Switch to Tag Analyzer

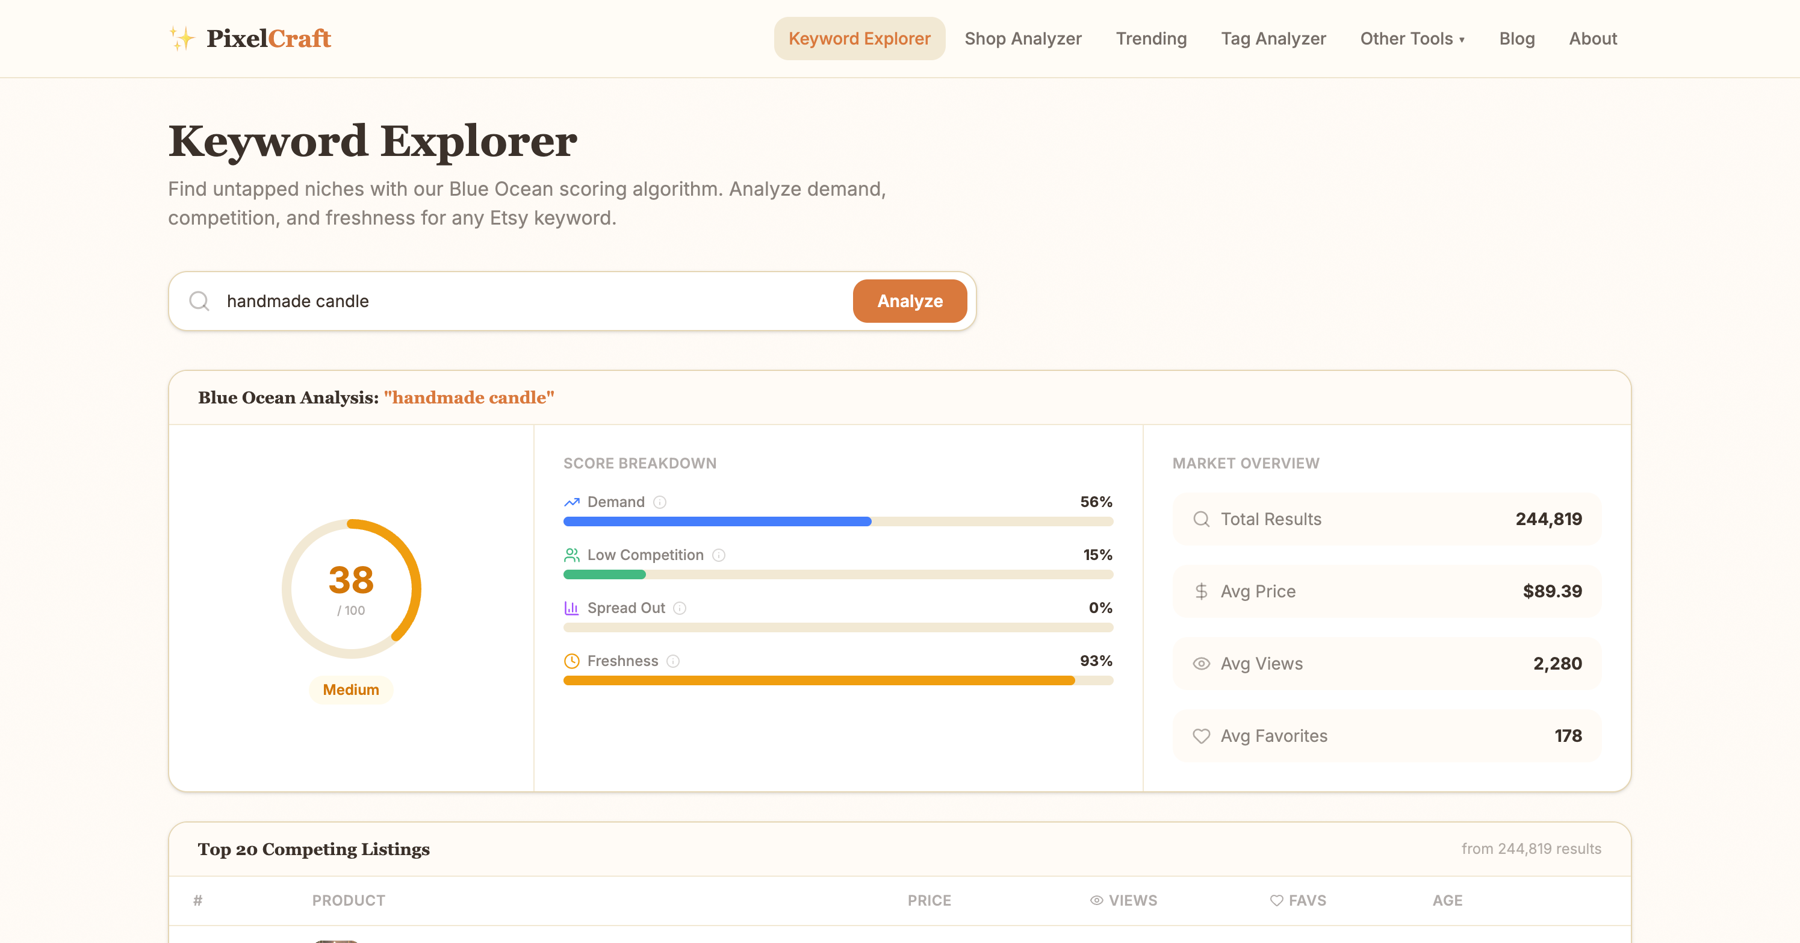1273,39
